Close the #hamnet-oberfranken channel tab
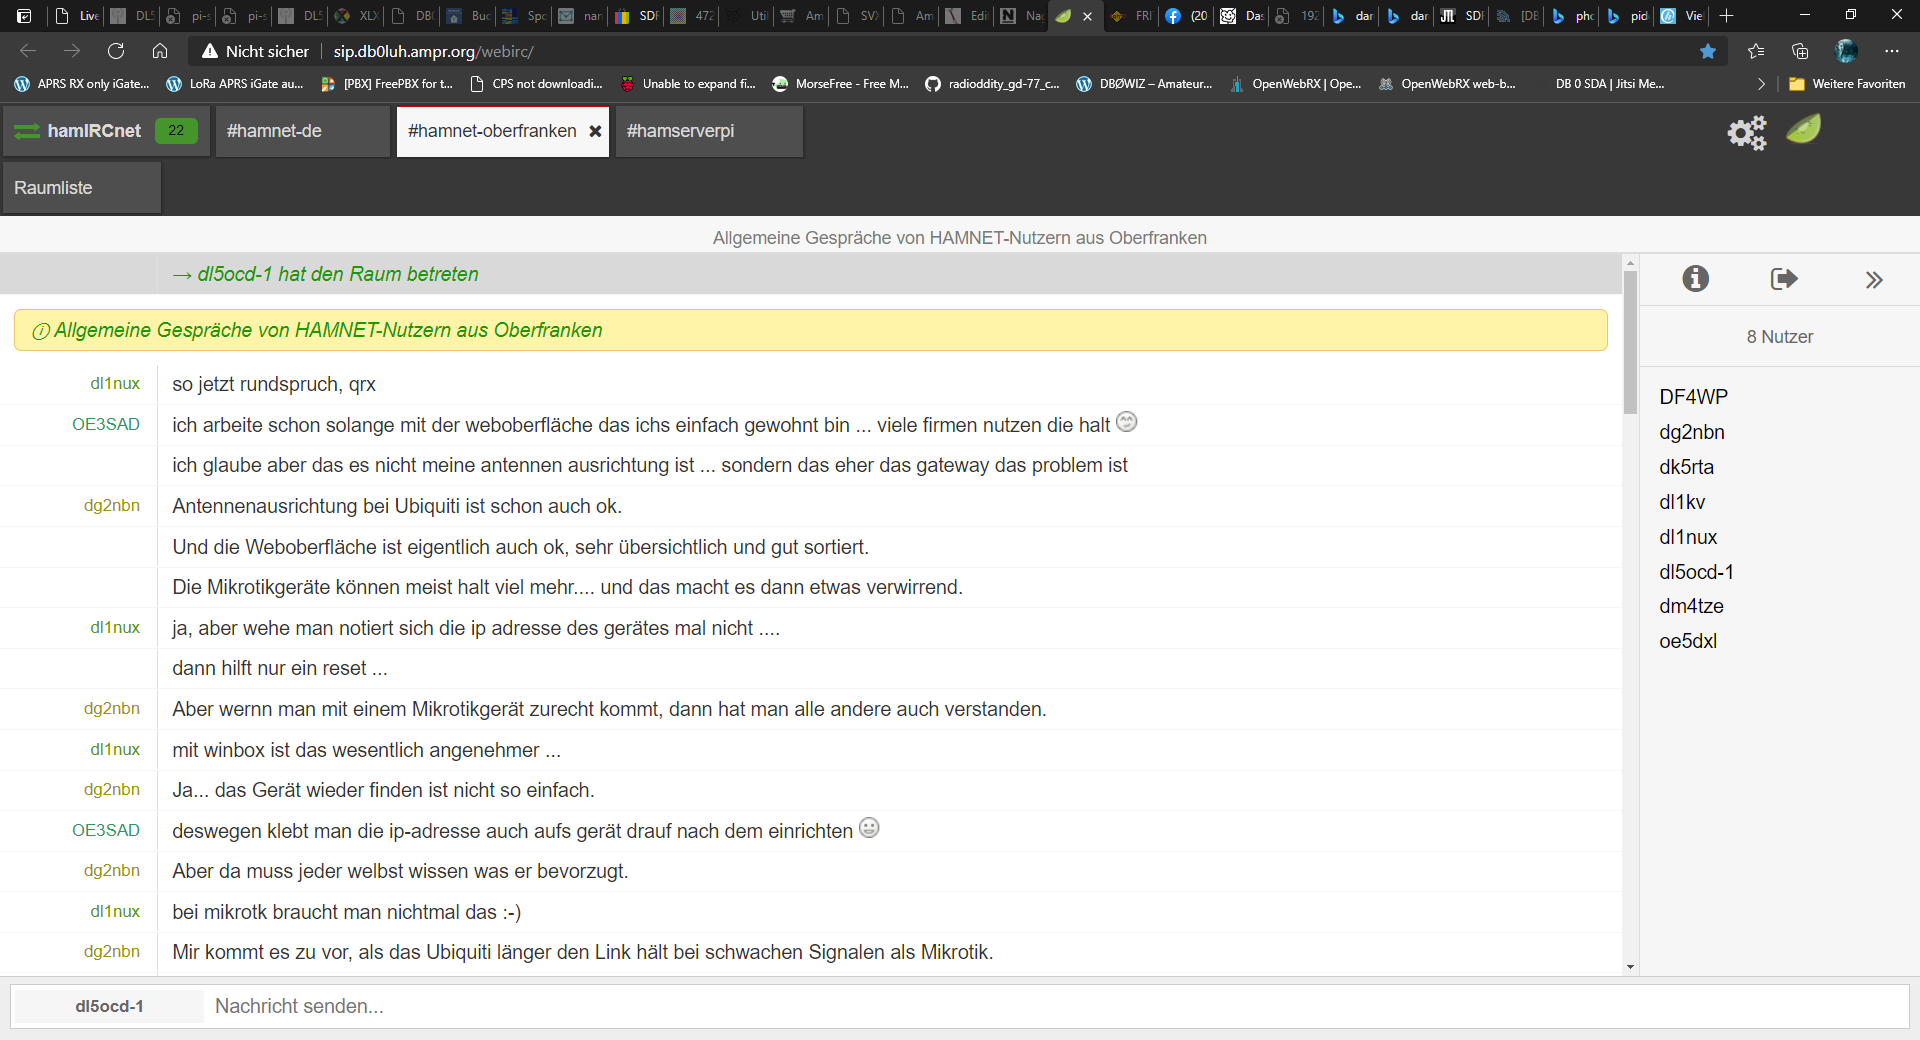The width and height of the screenshot is (1920, 1040). [595, 131]
